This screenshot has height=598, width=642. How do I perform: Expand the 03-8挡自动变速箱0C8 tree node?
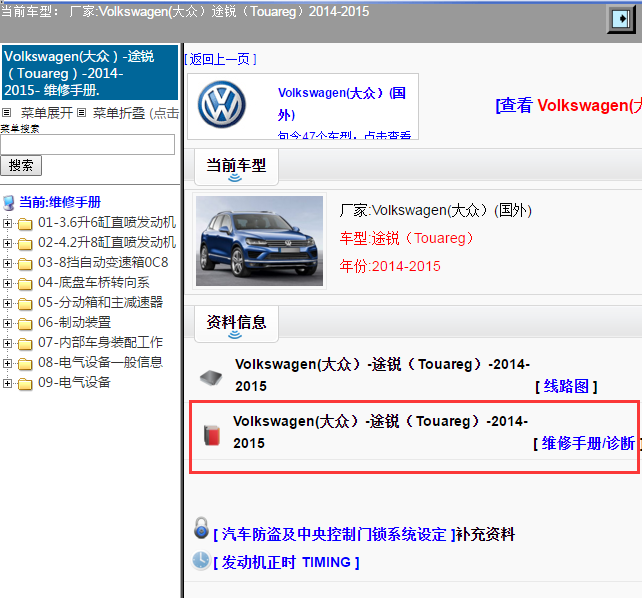7,263
